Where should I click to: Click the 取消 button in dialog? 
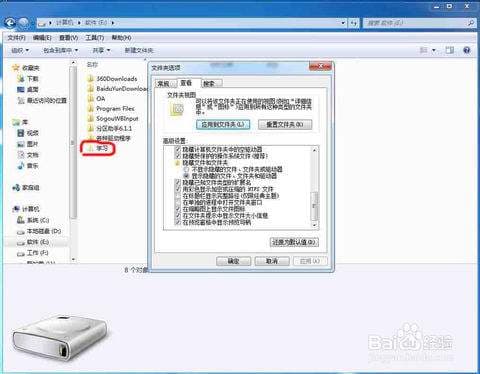tap(272, 261)
